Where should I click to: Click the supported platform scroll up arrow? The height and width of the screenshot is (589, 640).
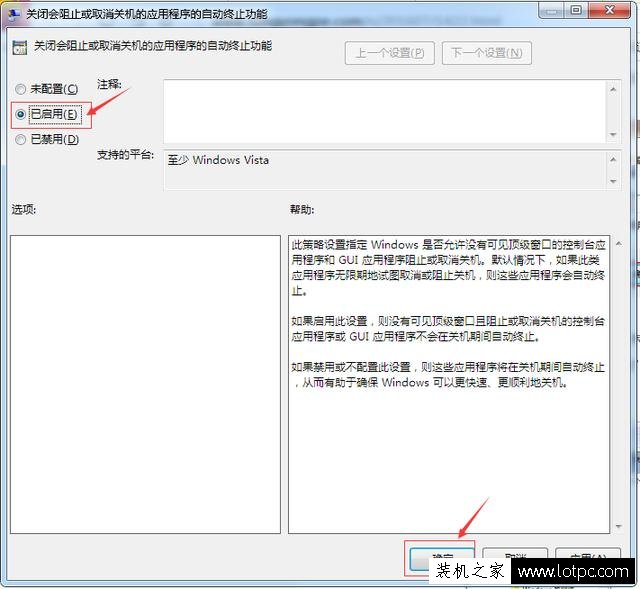coord(613,160)
